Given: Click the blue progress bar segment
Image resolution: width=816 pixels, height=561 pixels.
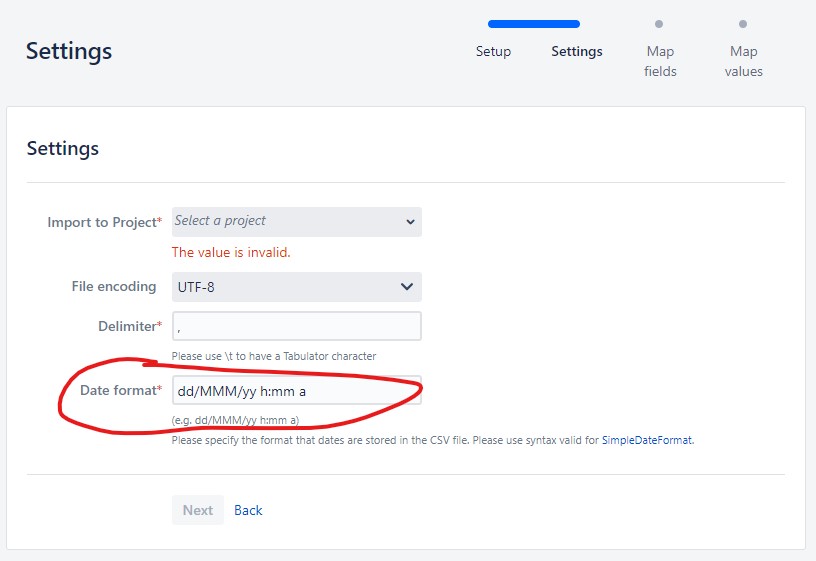Looking at the screenshot, I should (x=534, y=24).
